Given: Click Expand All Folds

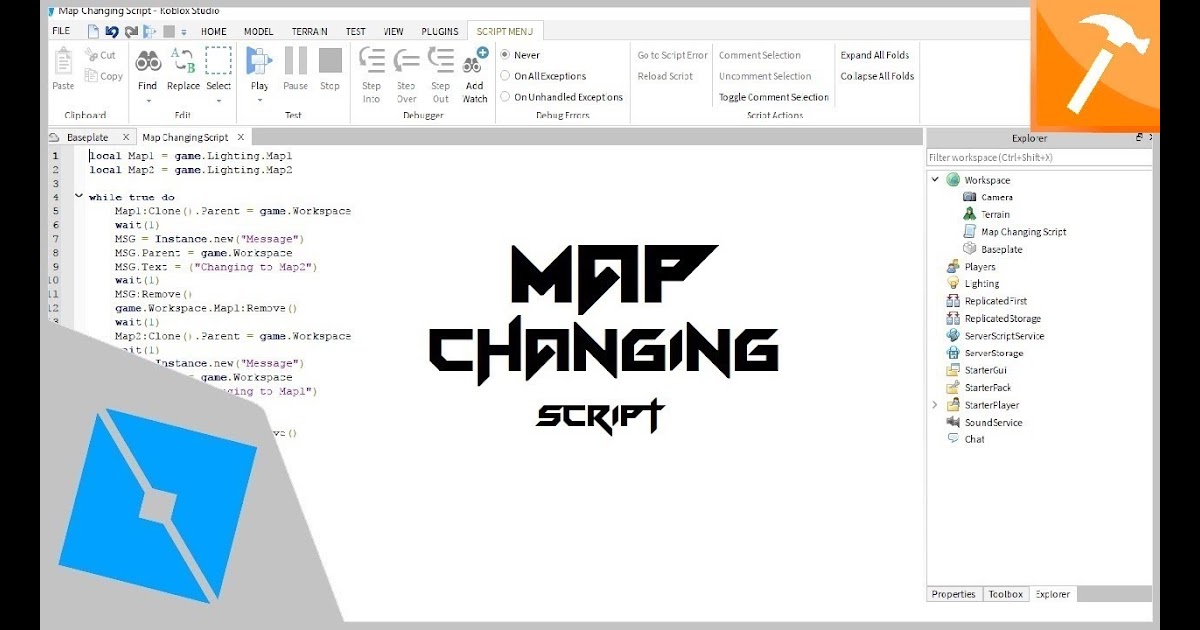Looking at the screenshot, I should point(875,55).
